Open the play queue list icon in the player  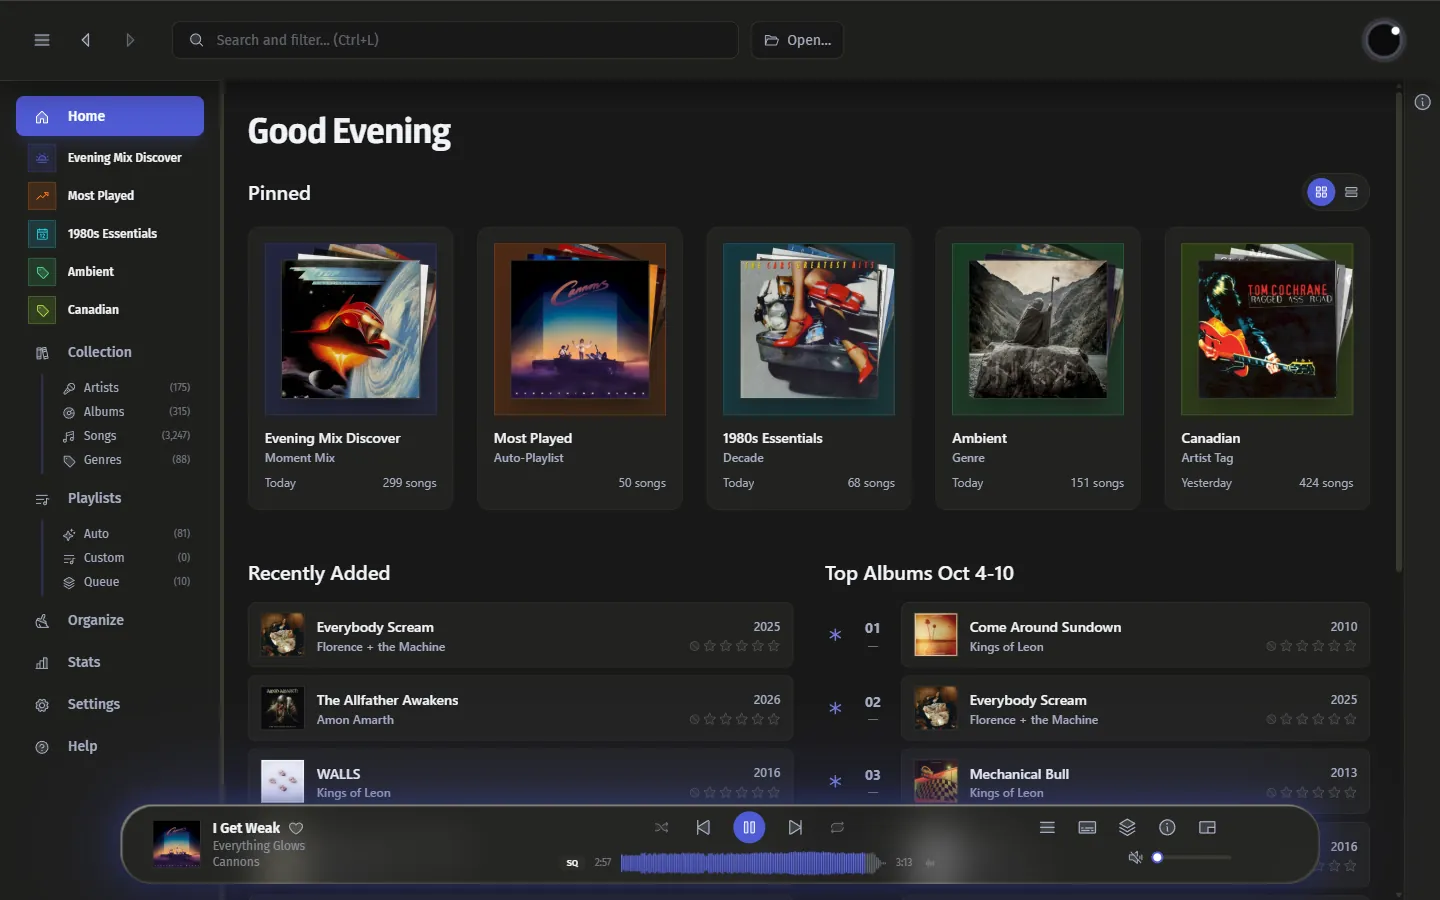pyautogui.click(x=1047, y=827)
